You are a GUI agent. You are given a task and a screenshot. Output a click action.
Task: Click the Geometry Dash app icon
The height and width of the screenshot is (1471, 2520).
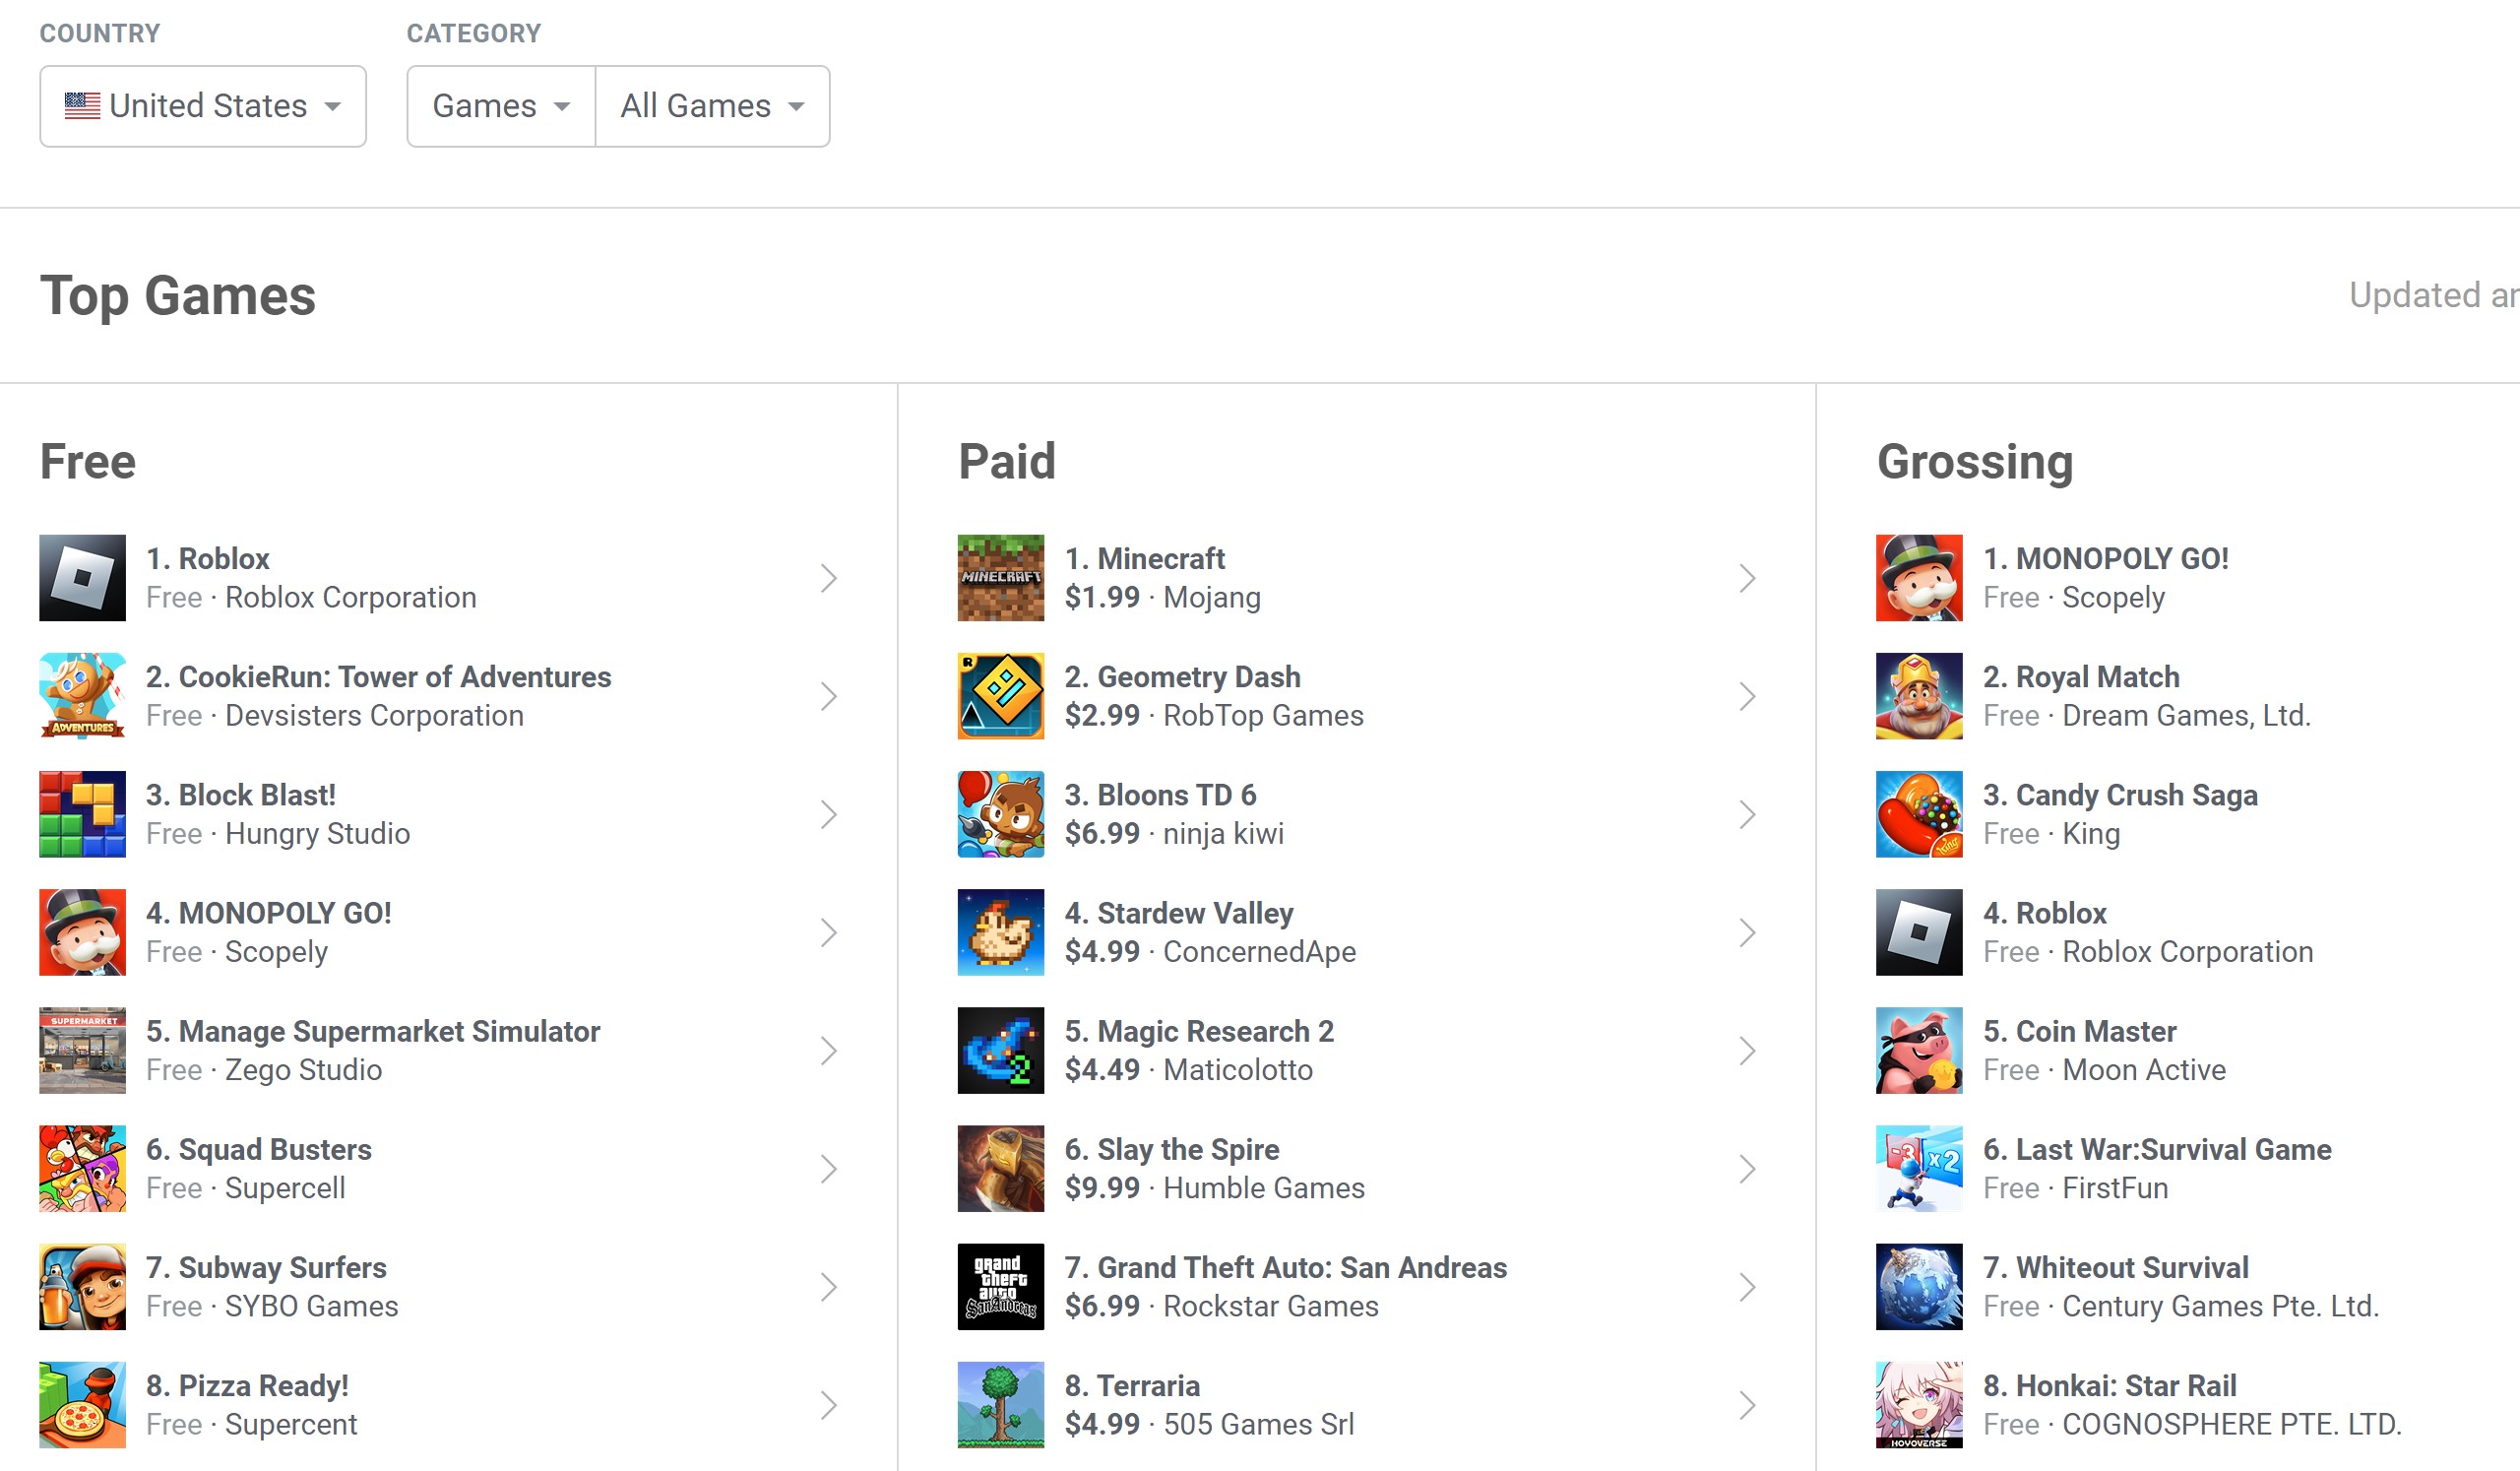click(1000, 696)
